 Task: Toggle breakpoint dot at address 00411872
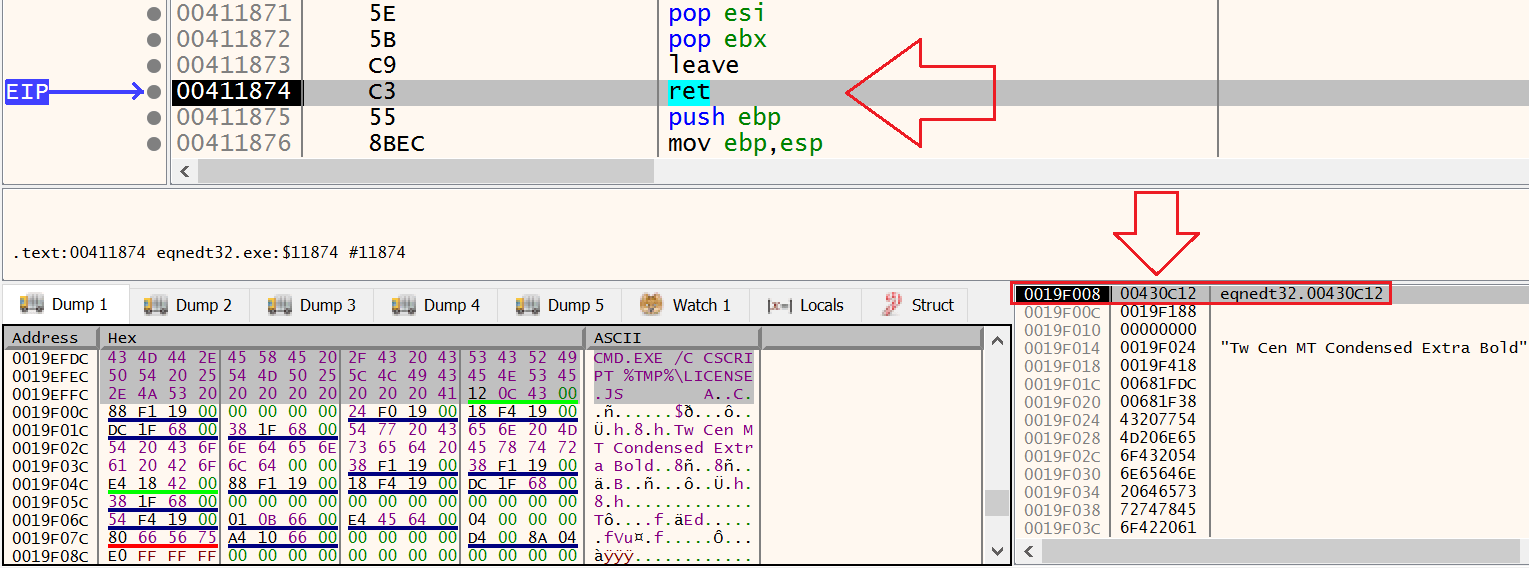154,40
